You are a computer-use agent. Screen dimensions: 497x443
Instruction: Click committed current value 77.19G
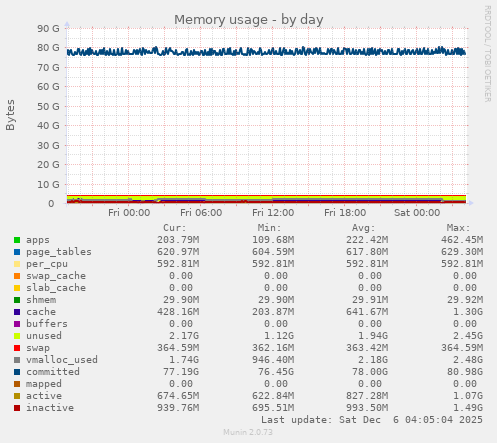pos(181,372)
